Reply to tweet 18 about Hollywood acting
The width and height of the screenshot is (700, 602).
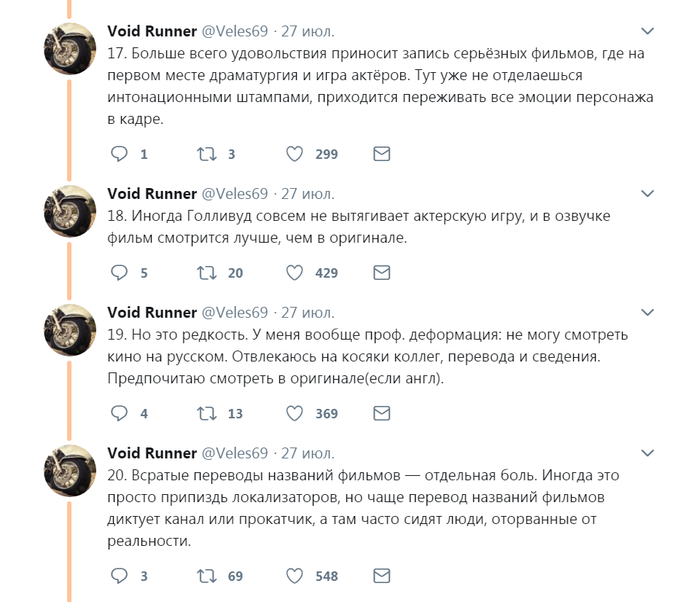pos(119,272)
